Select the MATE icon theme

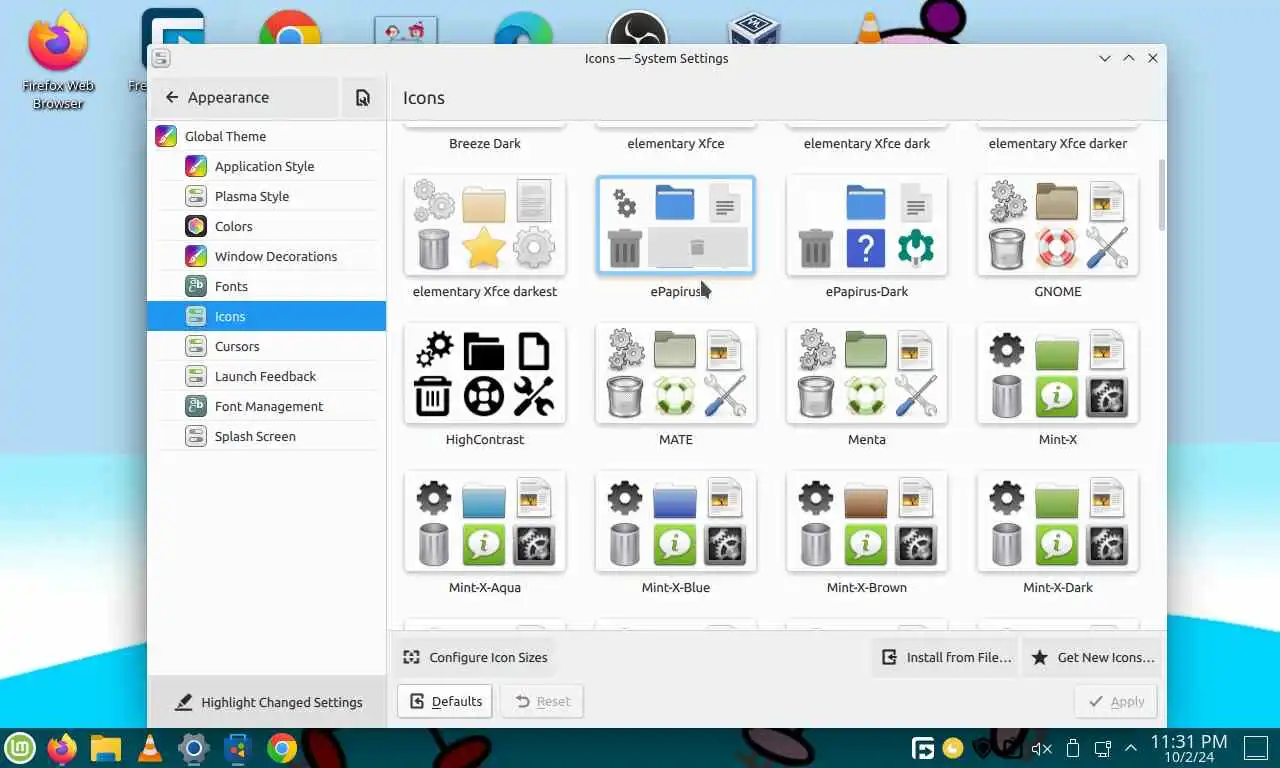(x=676, y=373)
